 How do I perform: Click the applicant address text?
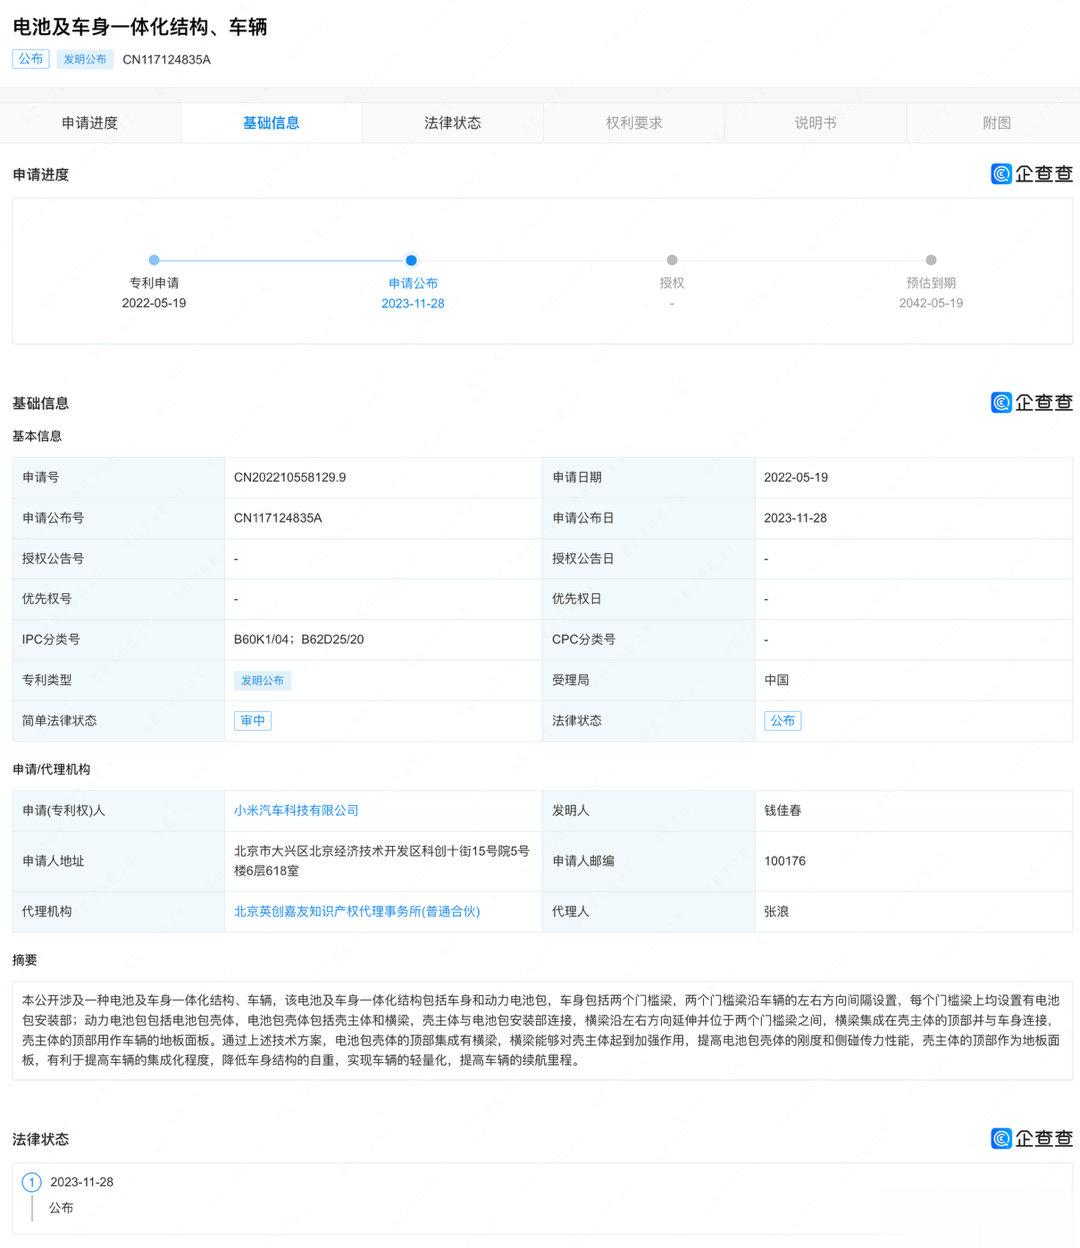pos(381,861)
